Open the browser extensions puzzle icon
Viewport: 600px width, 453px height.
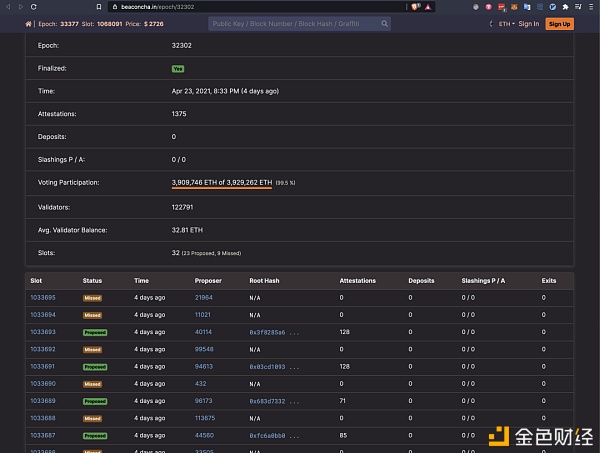tap(565, 6)
